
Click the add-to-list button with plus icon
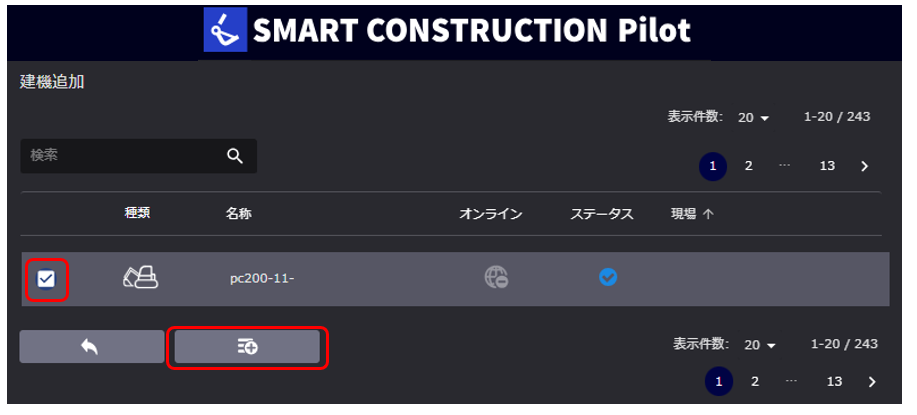247,347
